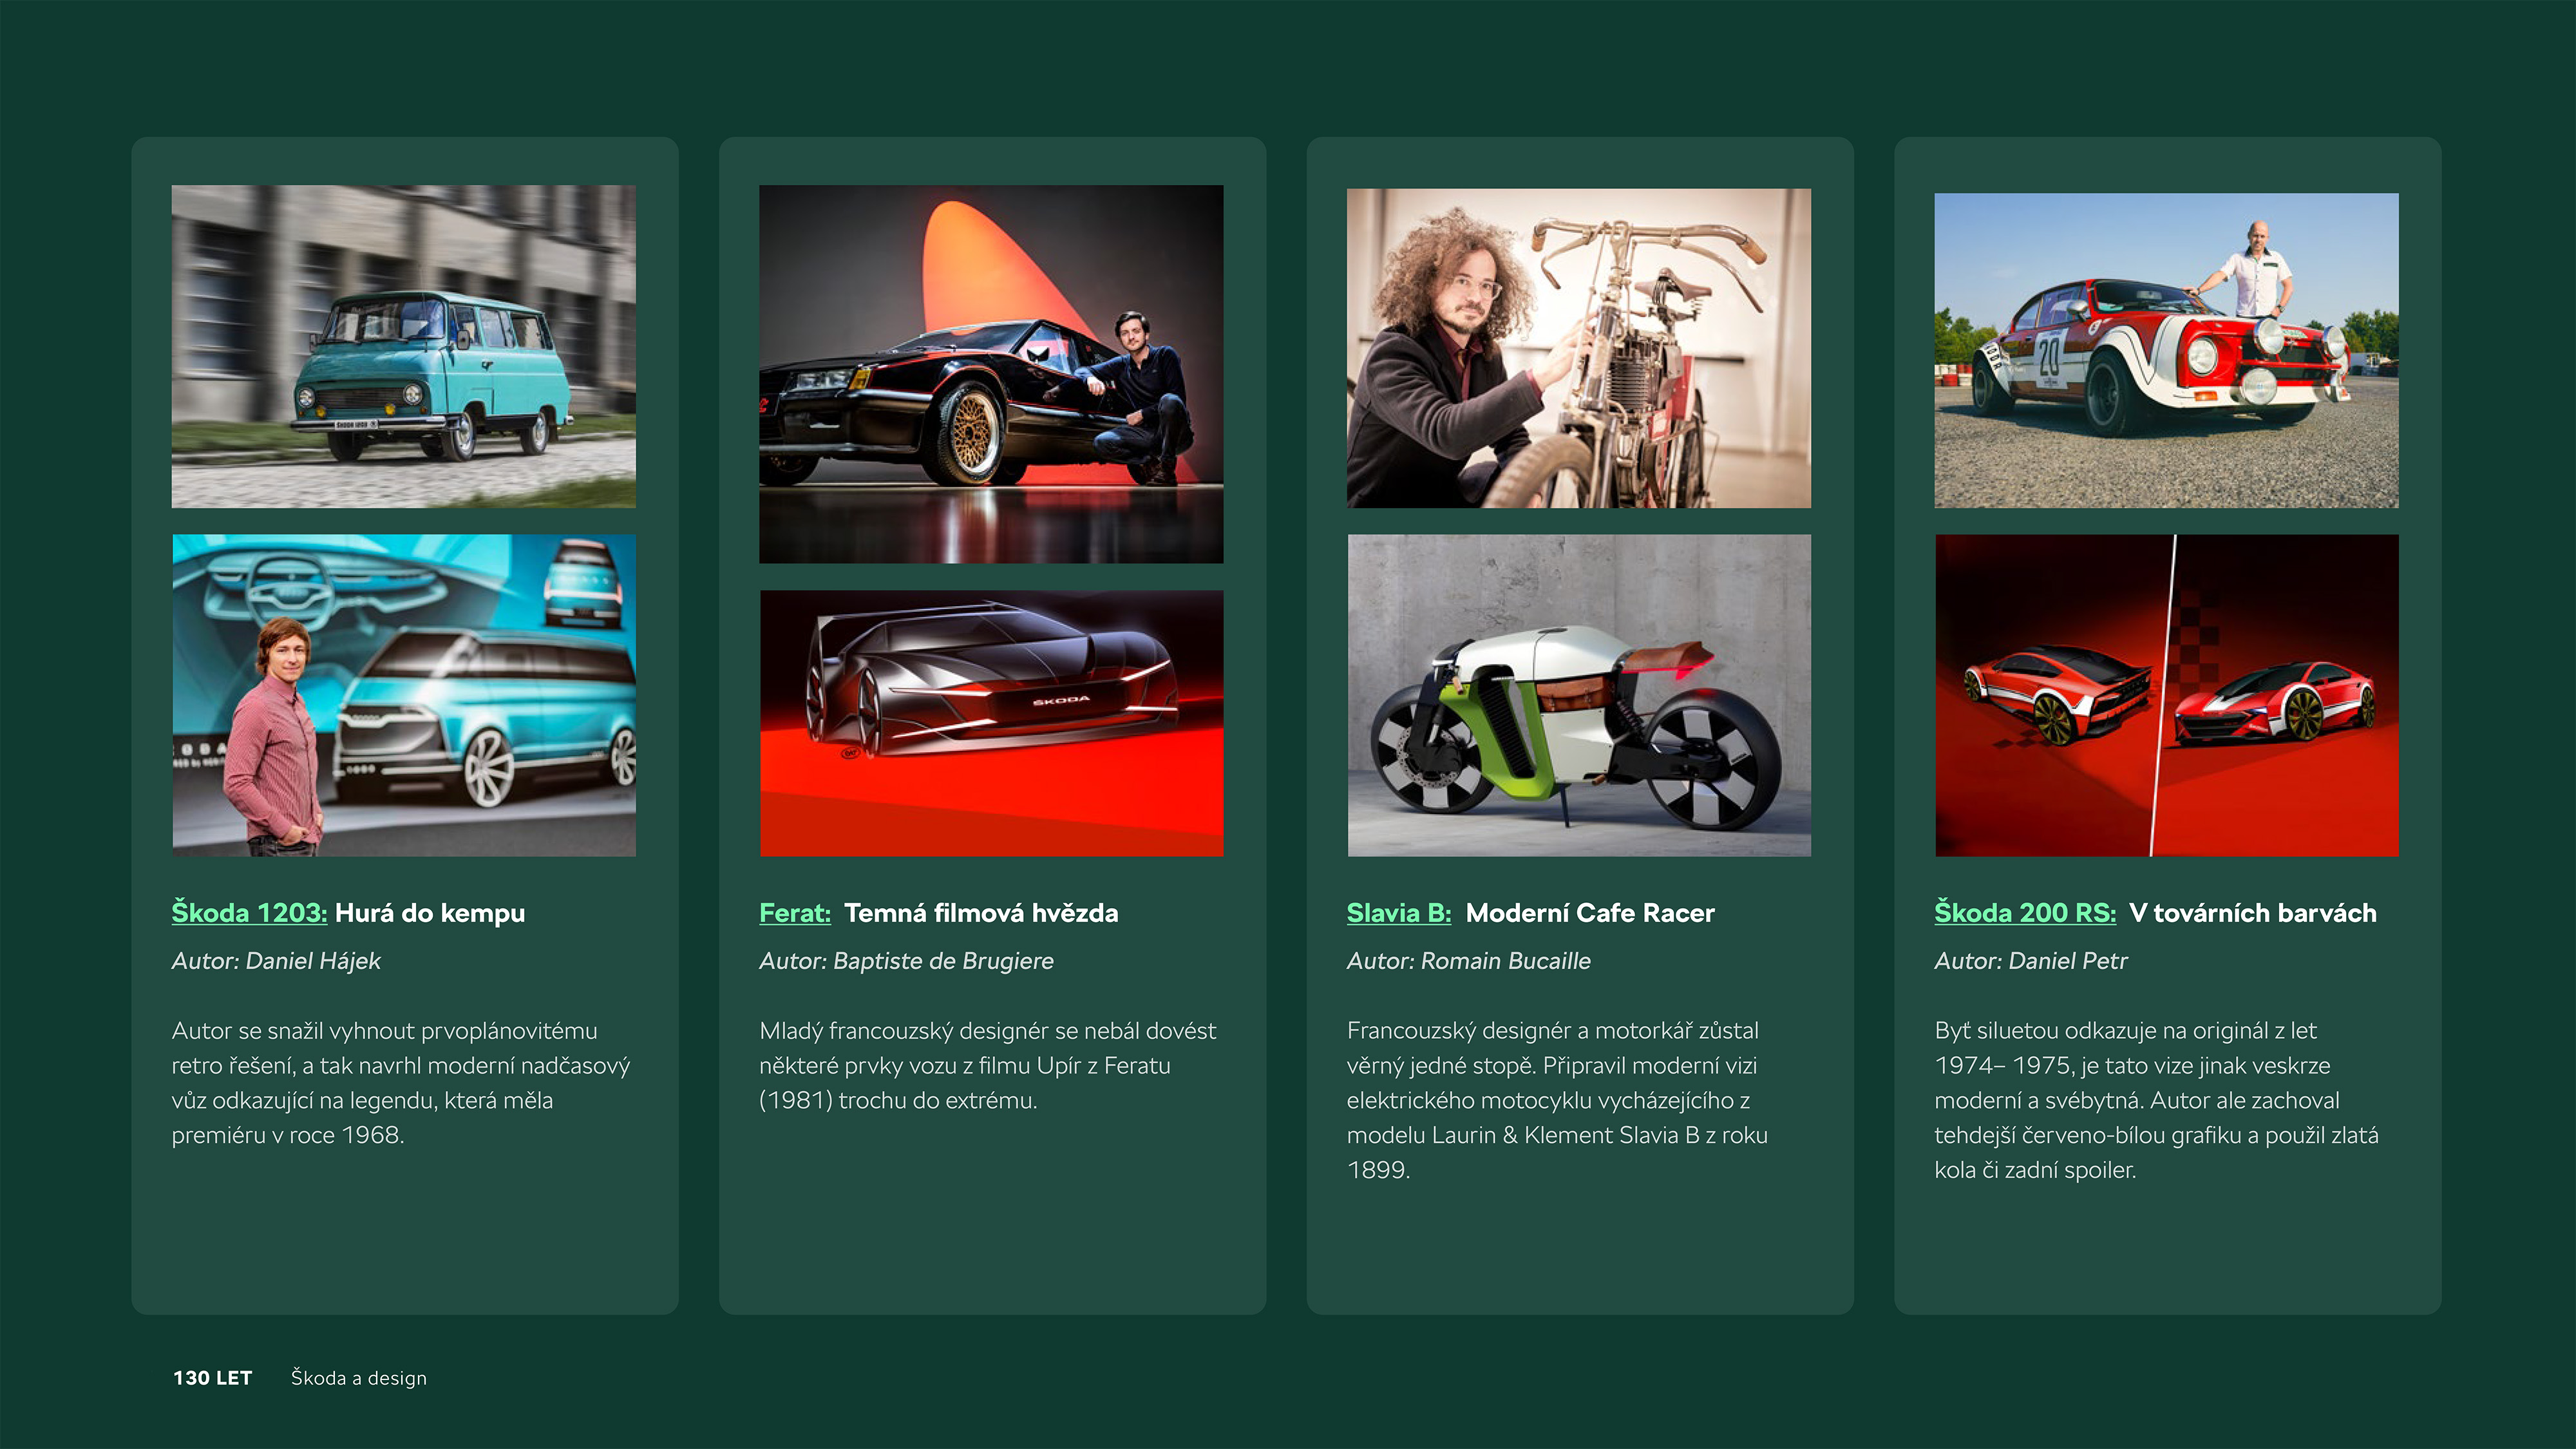Image resolution: width=2576 pixels, height=1449 pixels.
Task: Click the 'V továrních barvách' heading
Action: pyautogui.click(x=2253, y=912)
